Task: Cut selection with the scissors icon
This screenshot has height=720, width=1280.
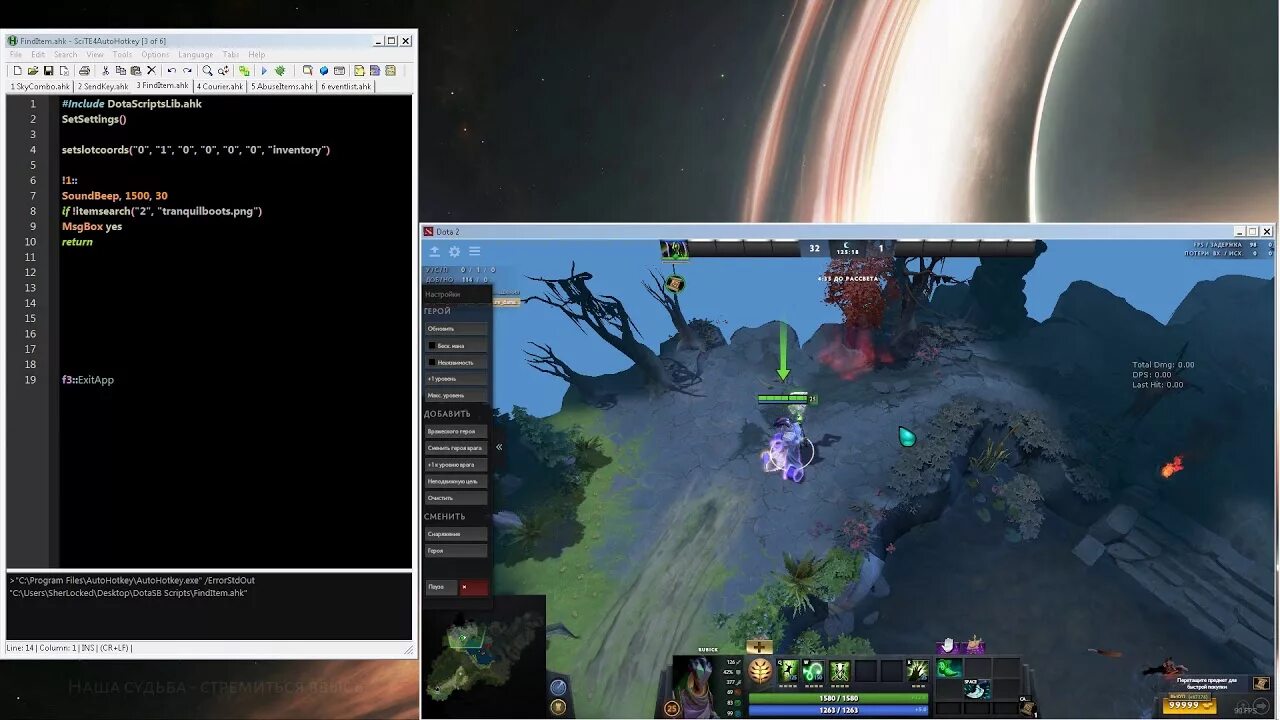Action: tap(105, 71)
